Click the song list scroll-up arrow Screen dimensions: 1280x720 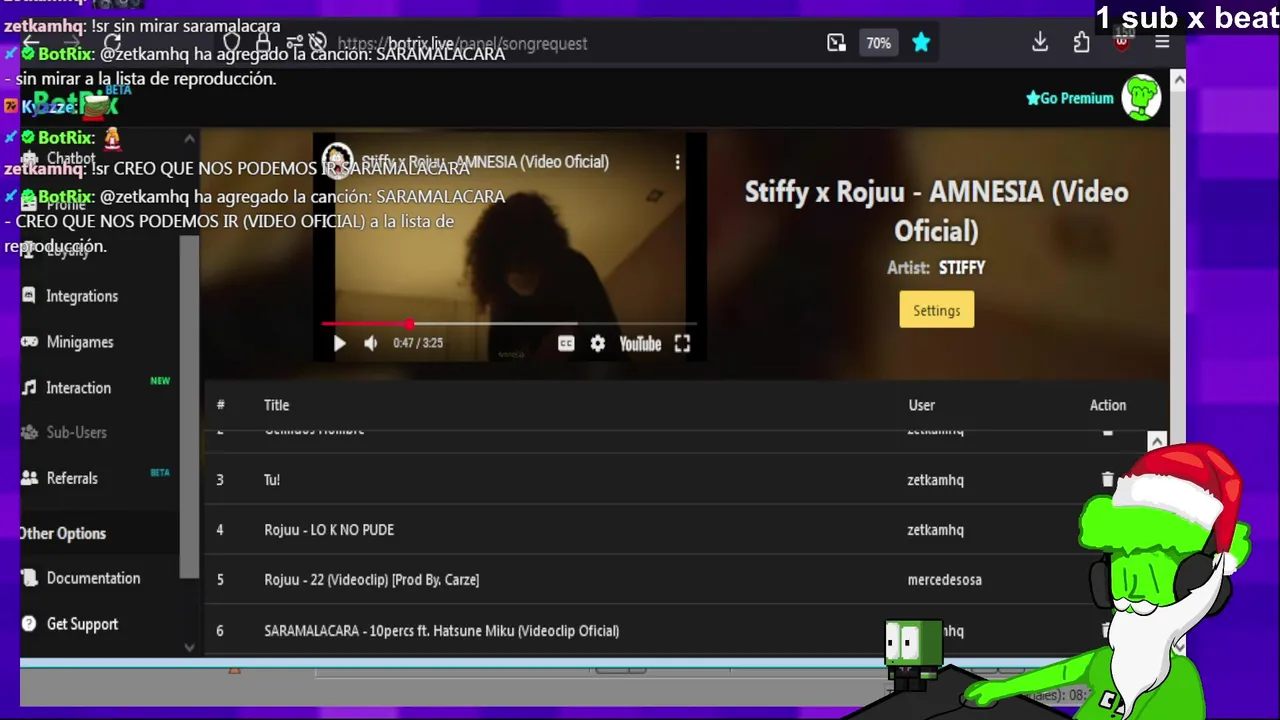[1157, 441]
